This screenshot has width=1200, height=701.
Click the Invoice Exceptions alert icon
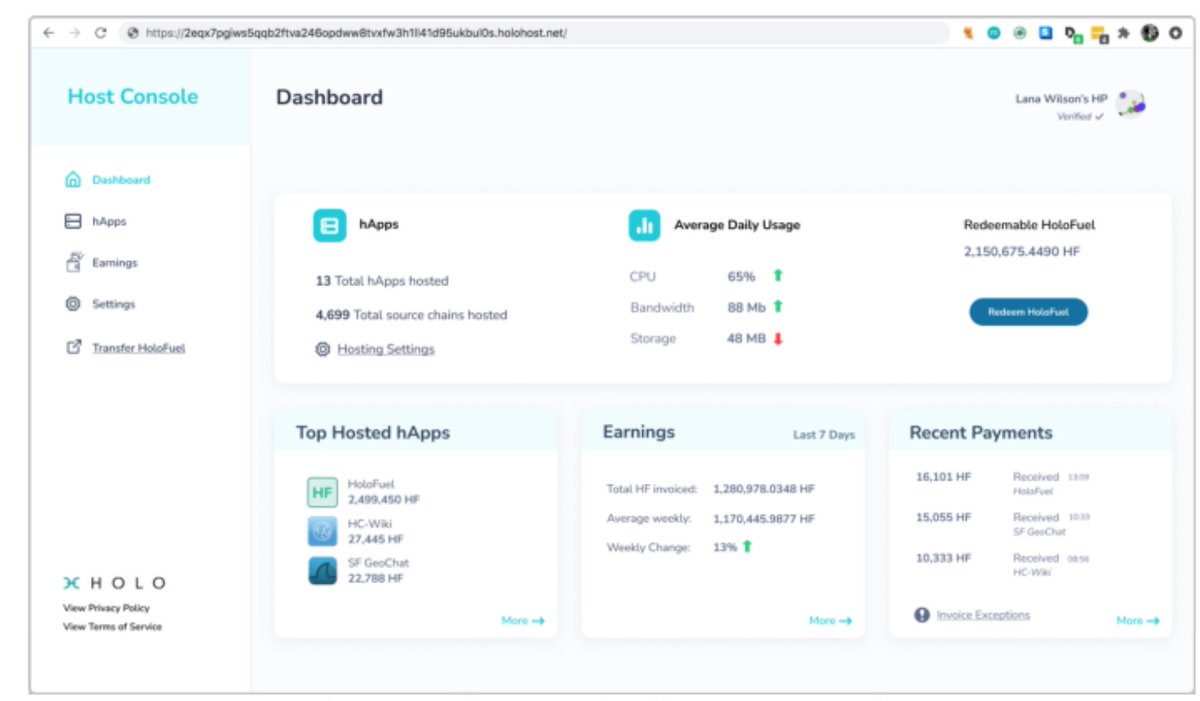(922, 615)
